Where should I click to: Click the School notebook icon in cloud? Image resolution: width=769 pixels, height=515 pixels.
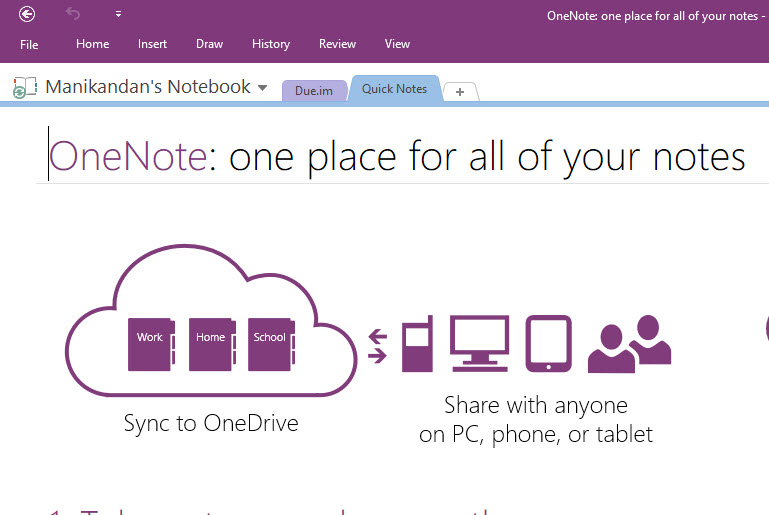click(x=271, y=344)
